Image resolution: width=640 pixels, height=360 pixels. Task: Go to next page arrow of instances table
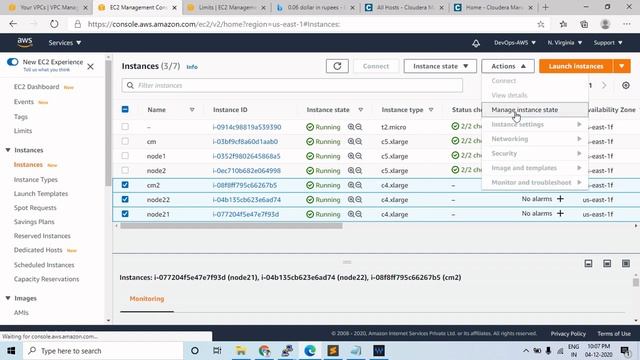pos(604,85)
